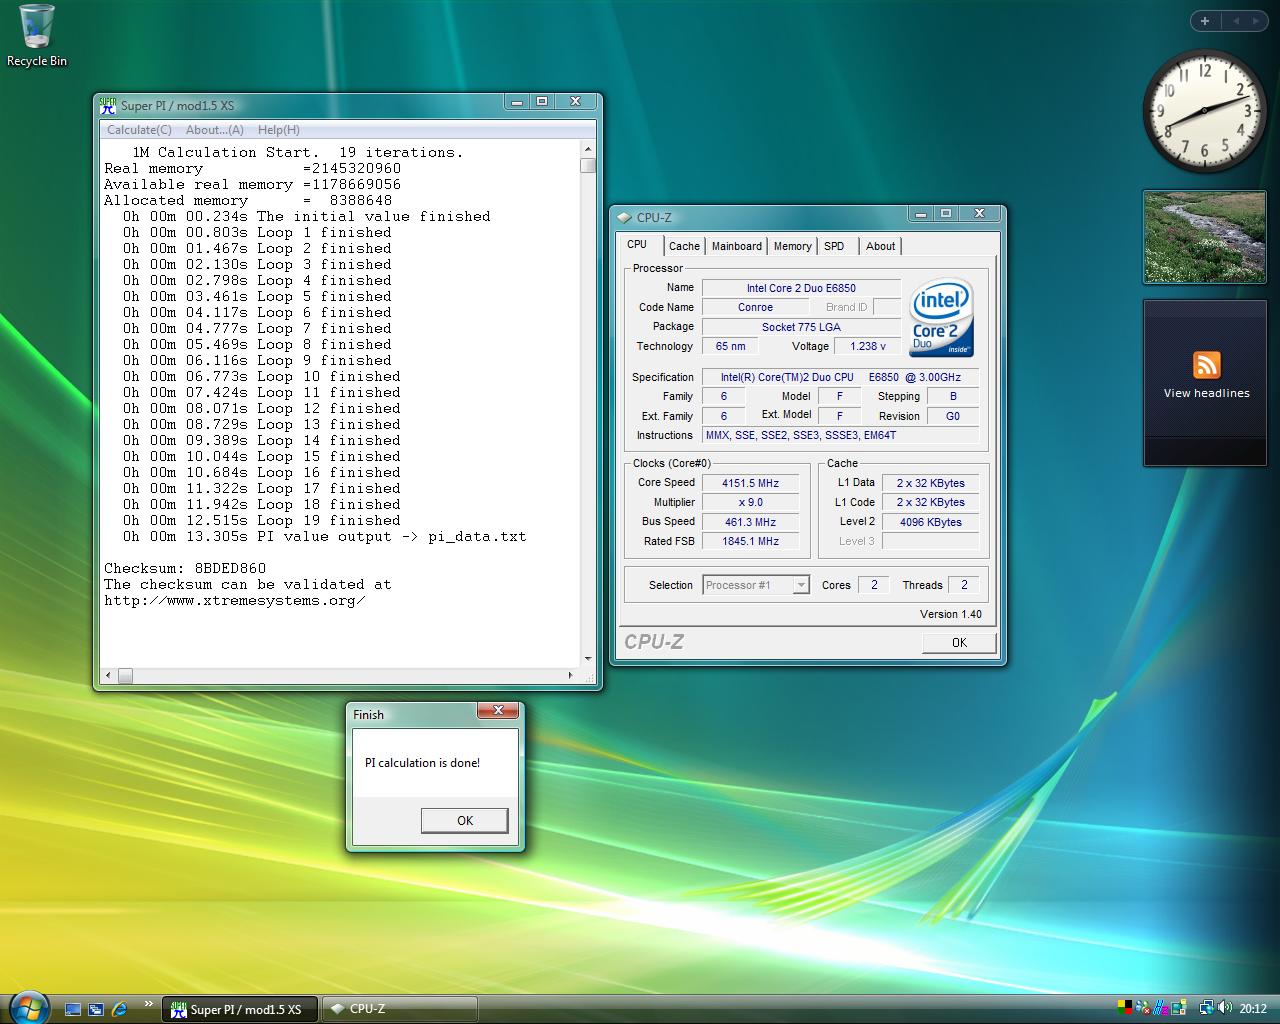The height and width of the screenshot is (1024, 1280).
Task: Click the Revision G0 field
Action: tap(952, 416)
